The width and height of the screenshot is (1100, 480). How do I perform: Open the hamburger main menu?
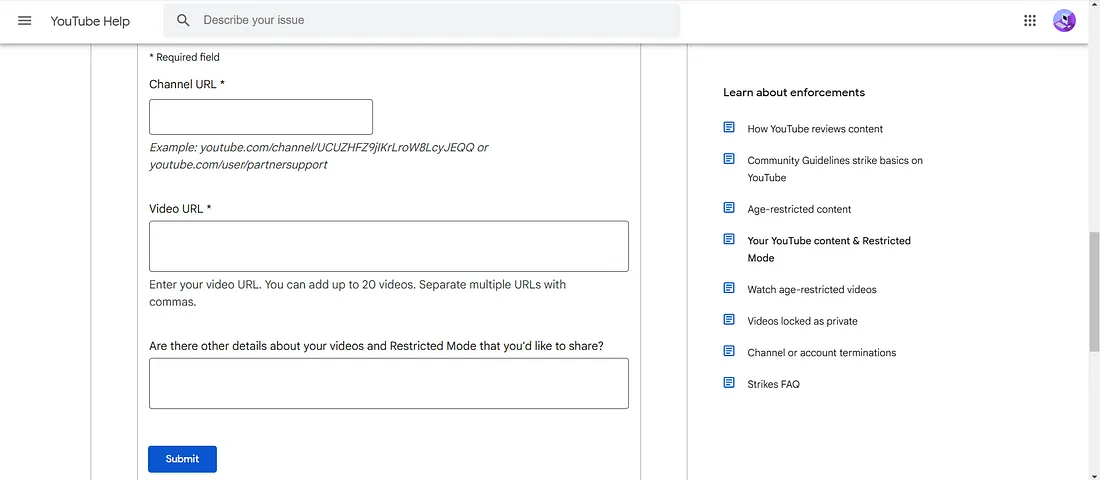click(25, 21)
